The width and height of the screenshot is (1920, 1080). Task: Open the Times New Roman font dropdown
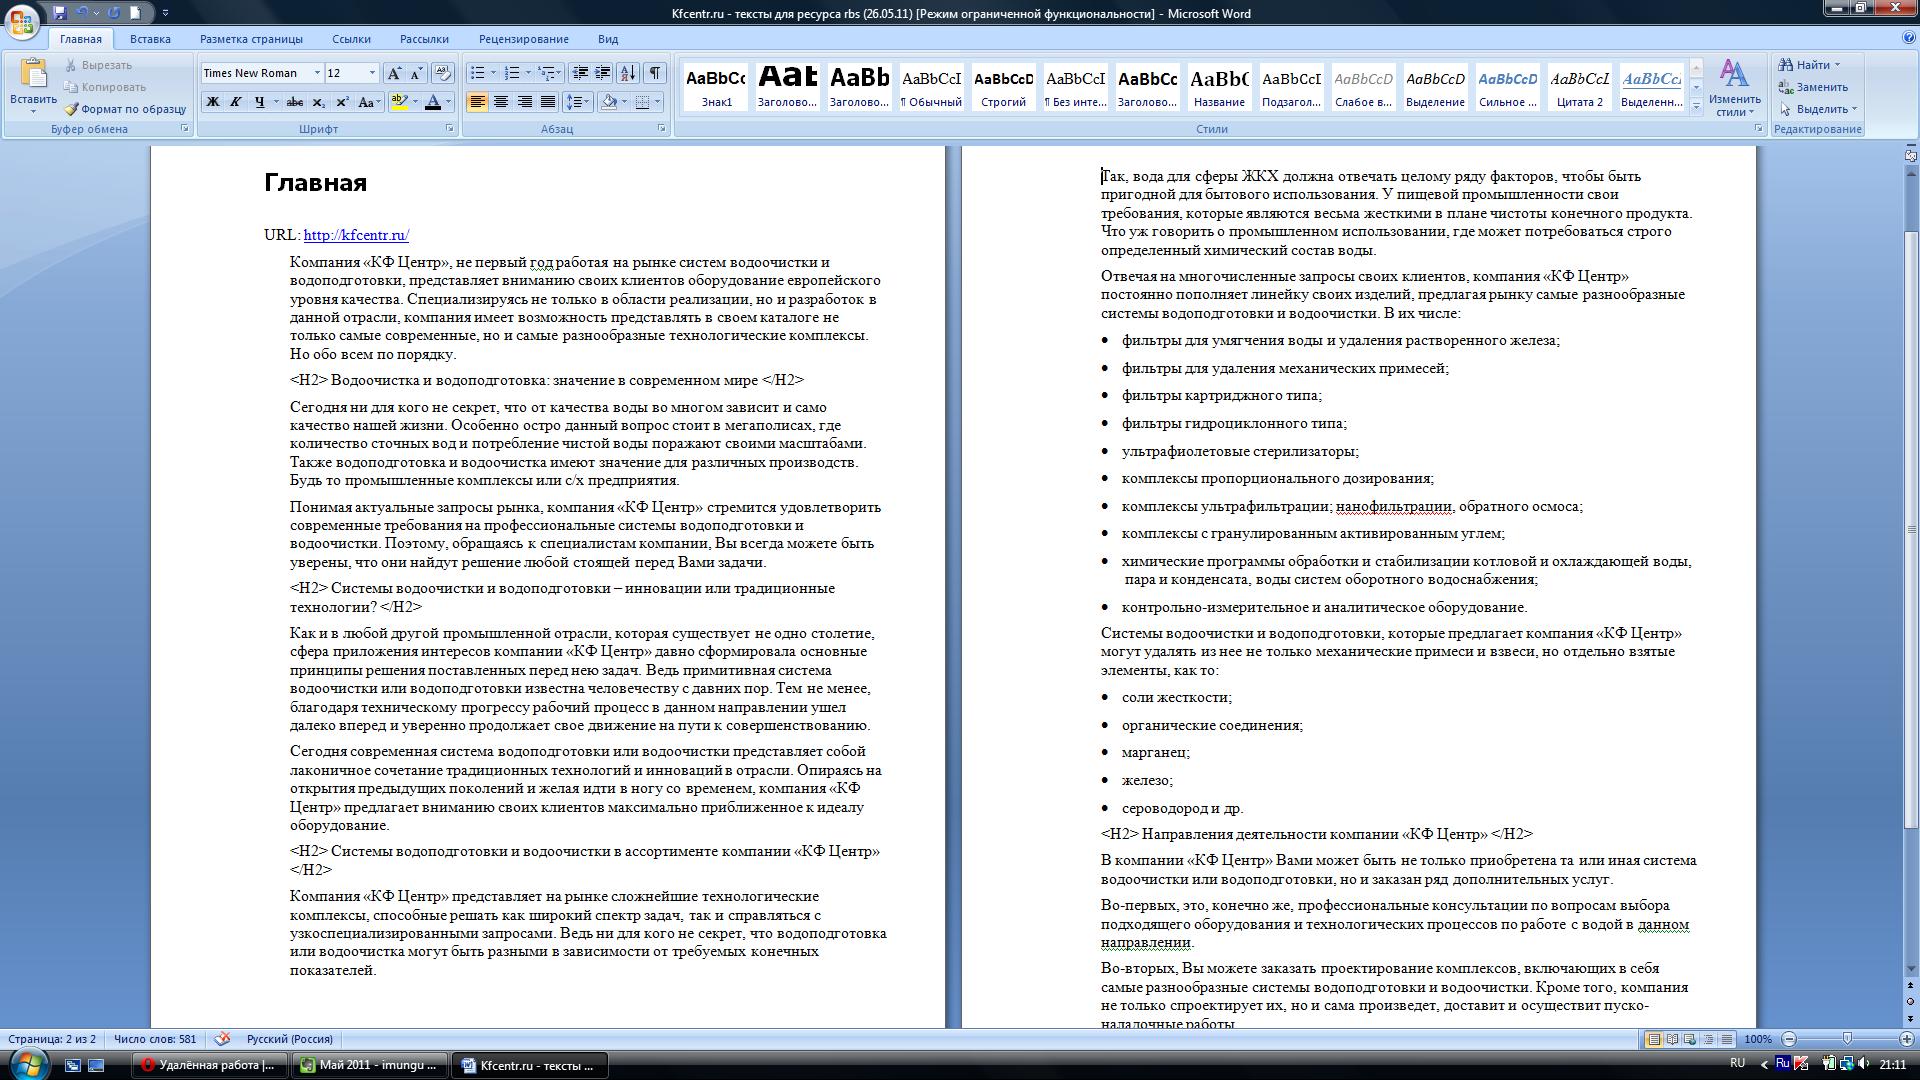click(317, 73)
